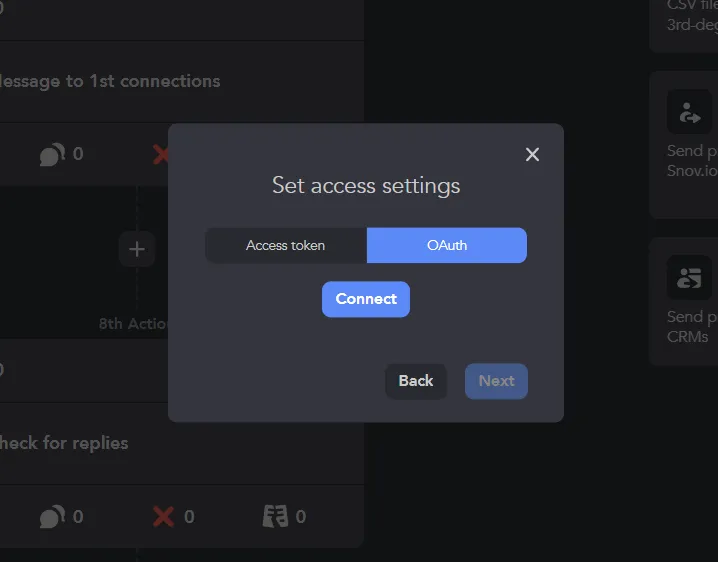The width and height of the screenshot is (718, 562).
Task: Click the 8th Action label
Action: point(133,324)
